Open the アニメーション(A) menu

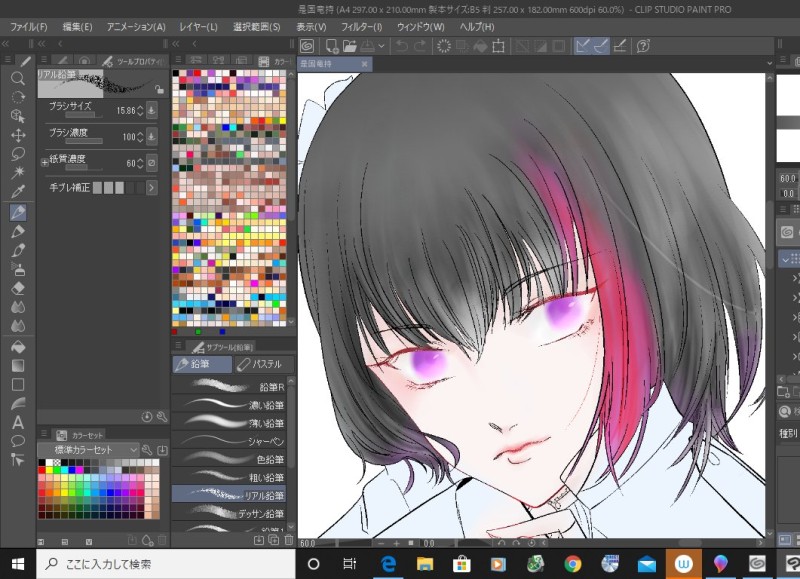[136, 27]
